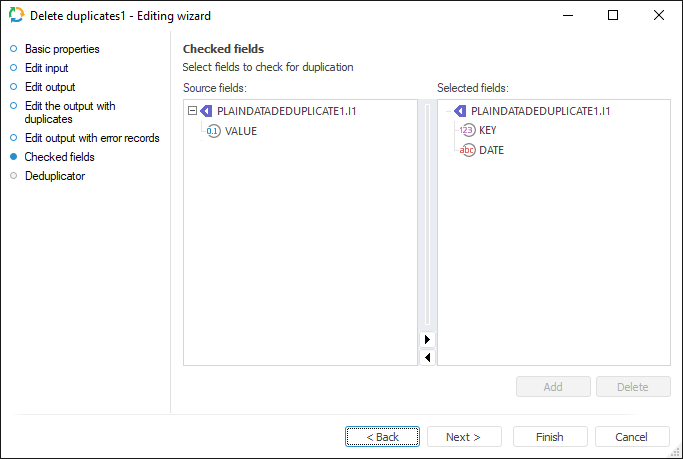Switch to Edit output step
The width and height of the screenshot is (683, 459).
(50, 87)
